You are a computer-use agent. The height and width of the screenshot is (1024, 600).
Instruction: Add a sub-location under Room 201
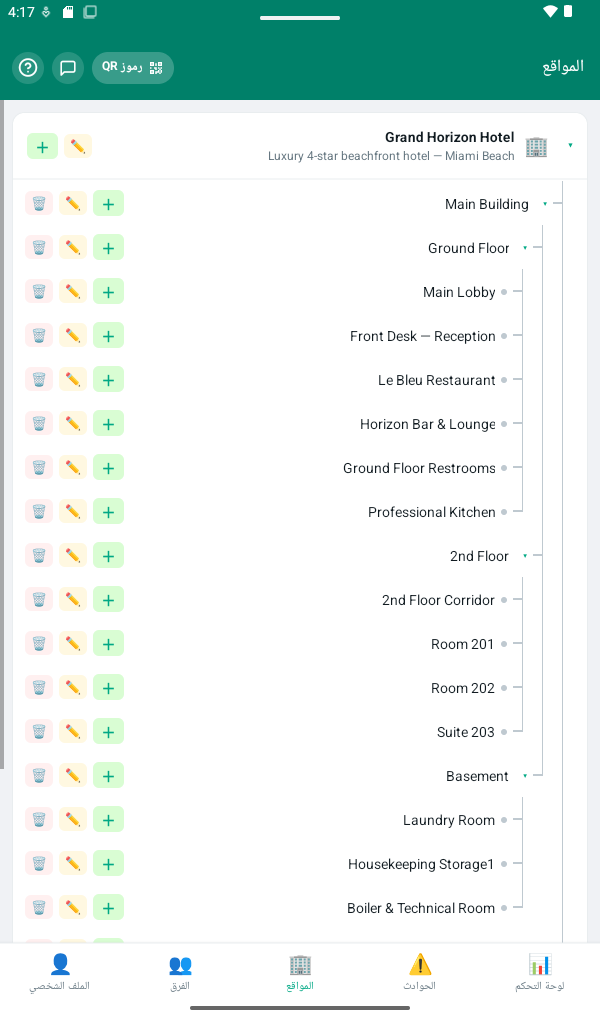[108, 644]
